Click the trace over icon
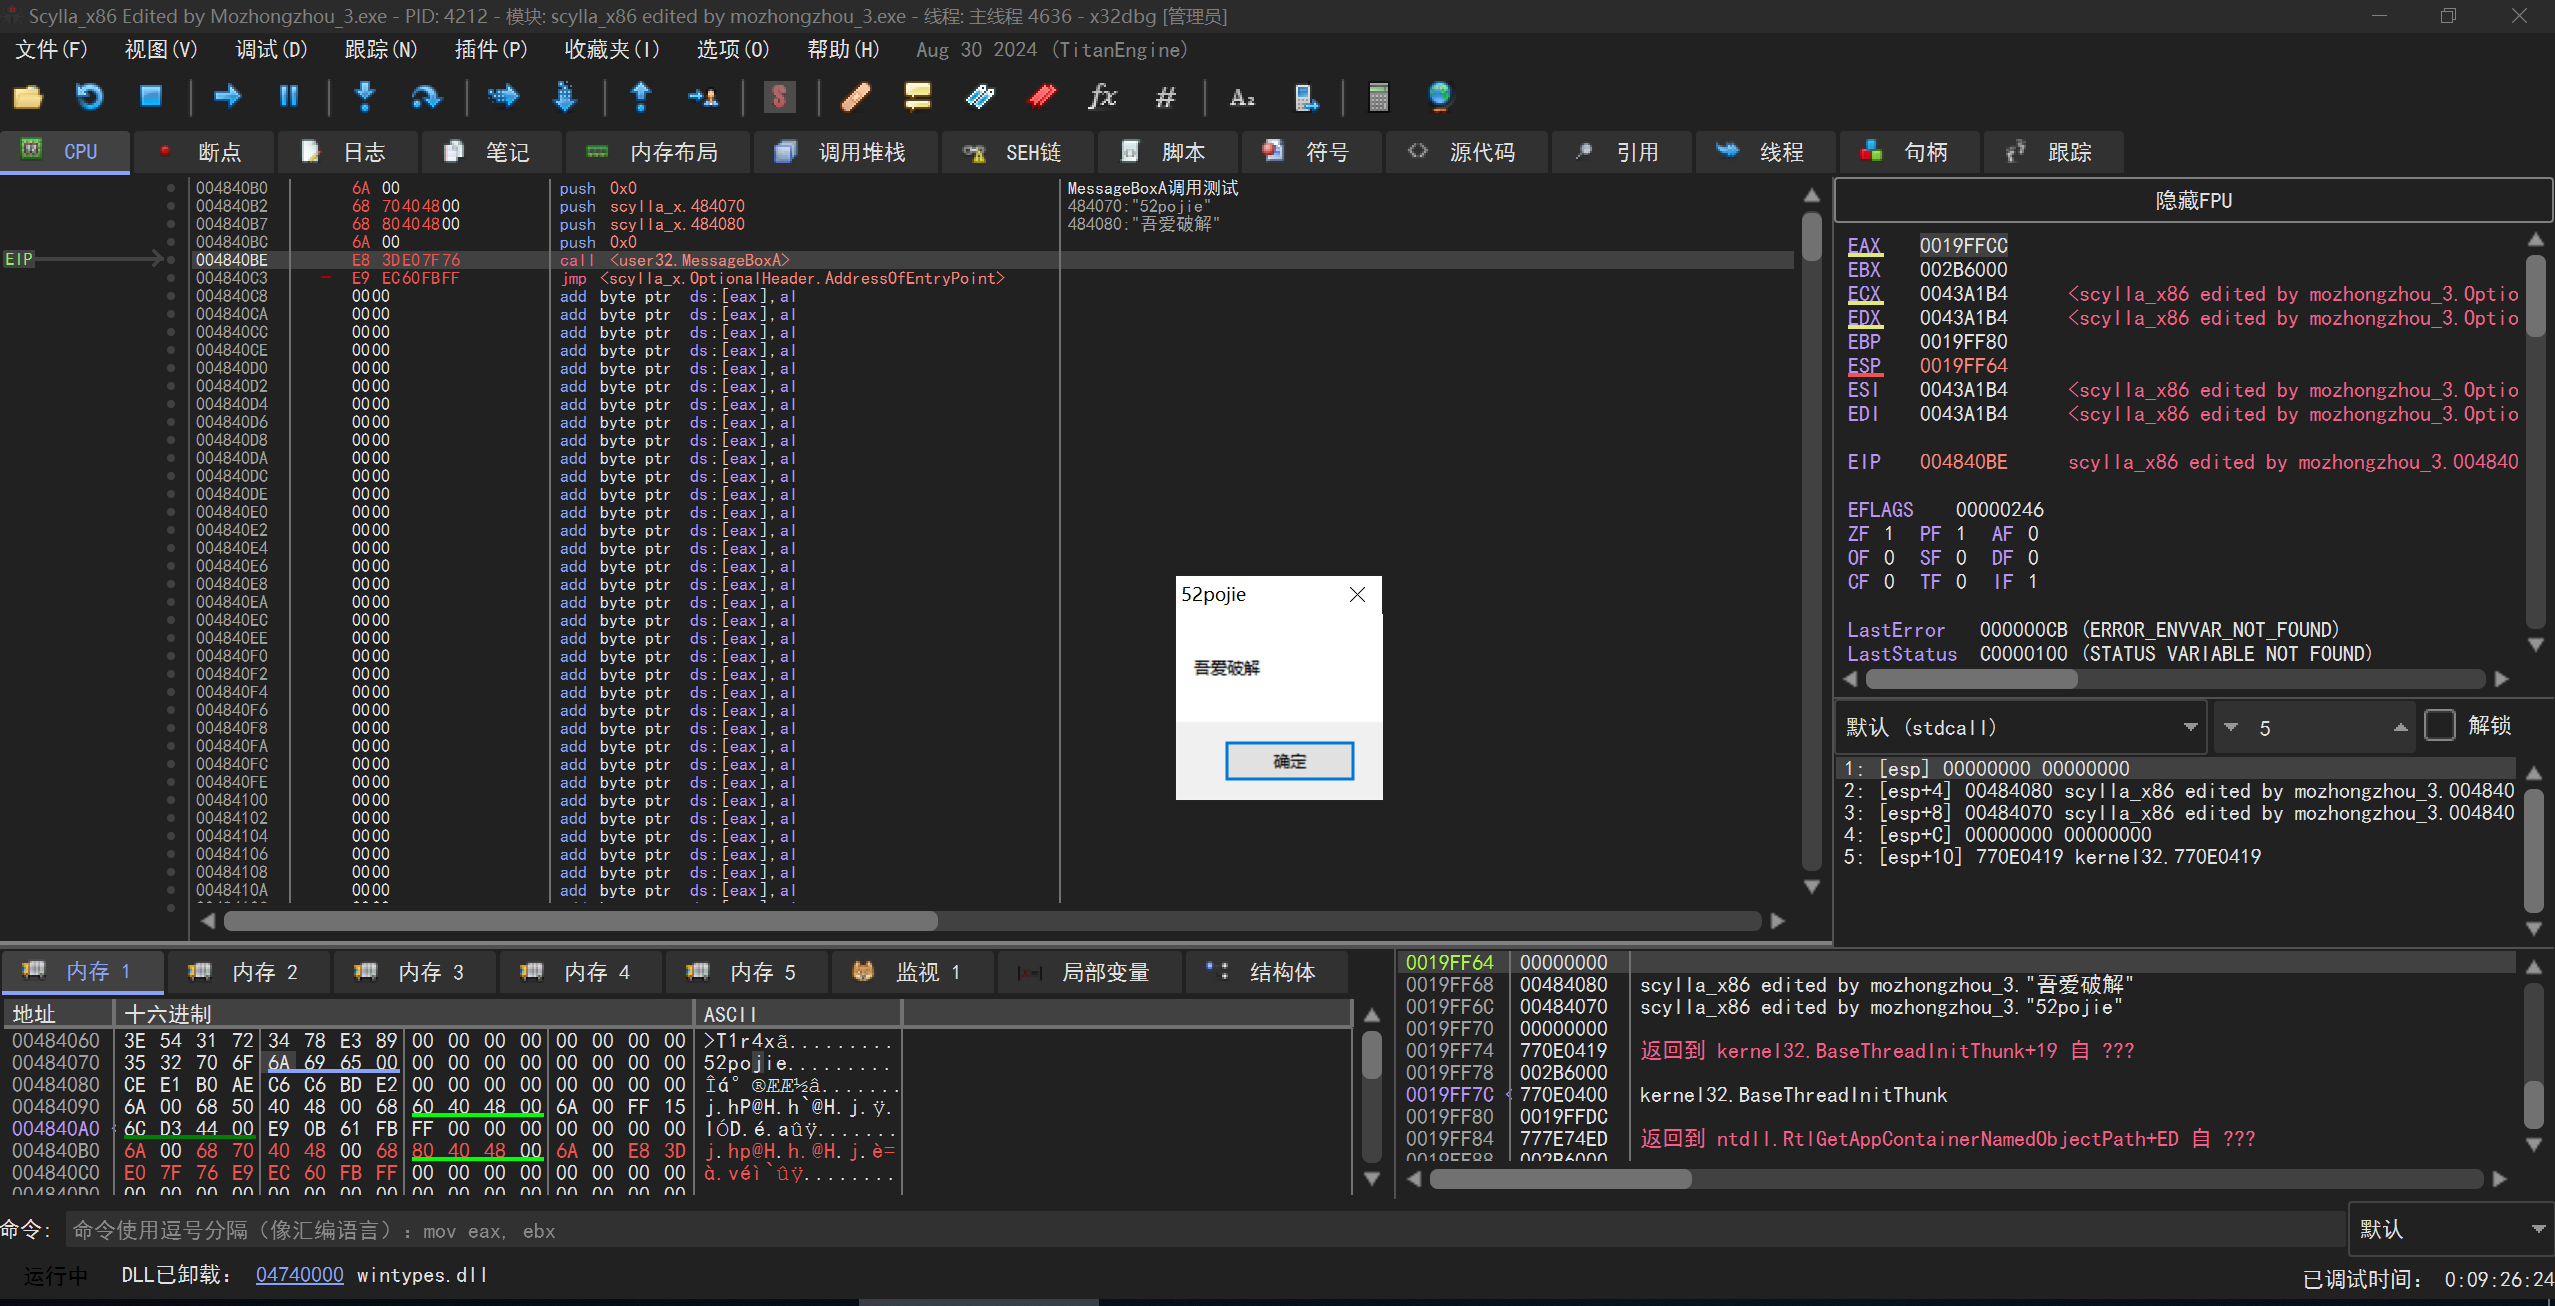 tap(565, 97)
